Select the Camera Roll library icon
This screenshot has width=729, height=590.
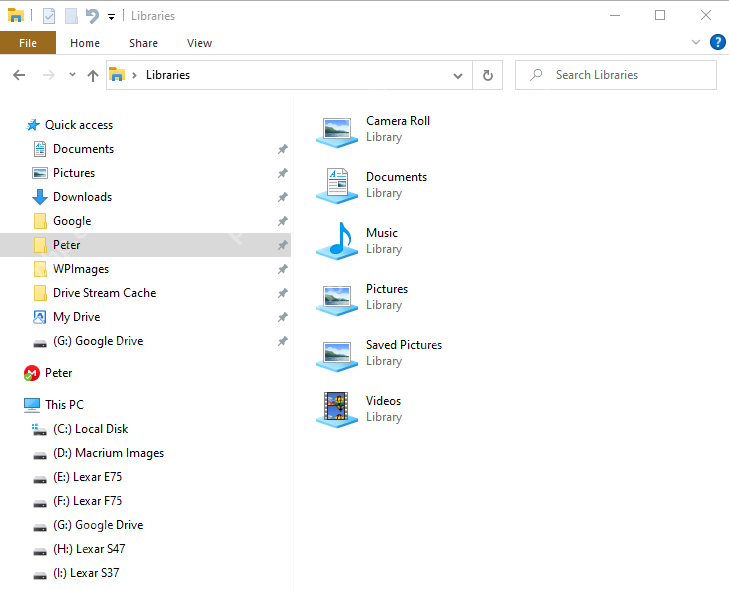[337, 132]
